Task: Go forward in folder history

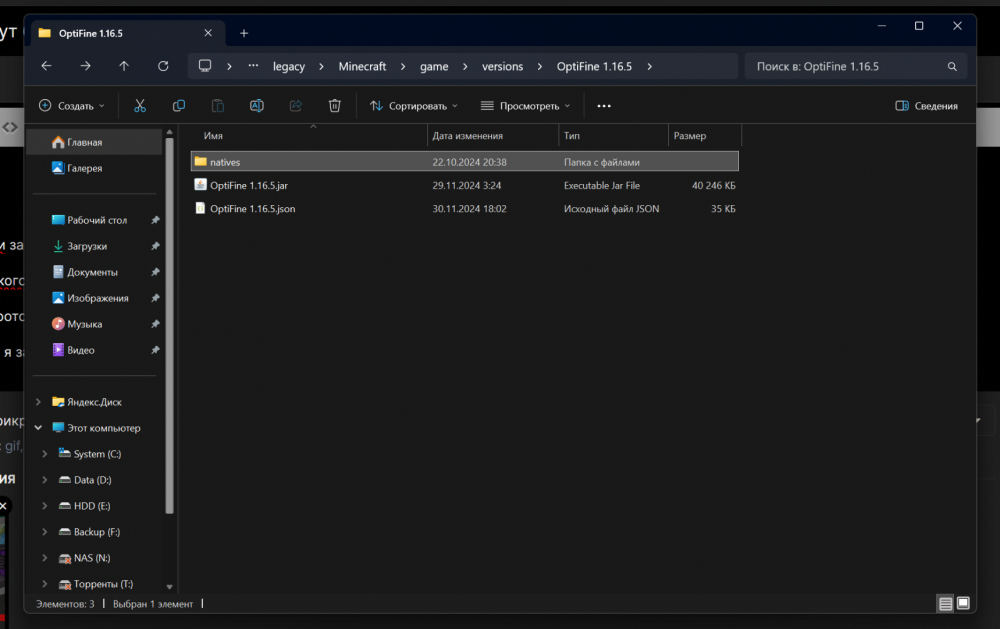Action: [x=85, y=66]
